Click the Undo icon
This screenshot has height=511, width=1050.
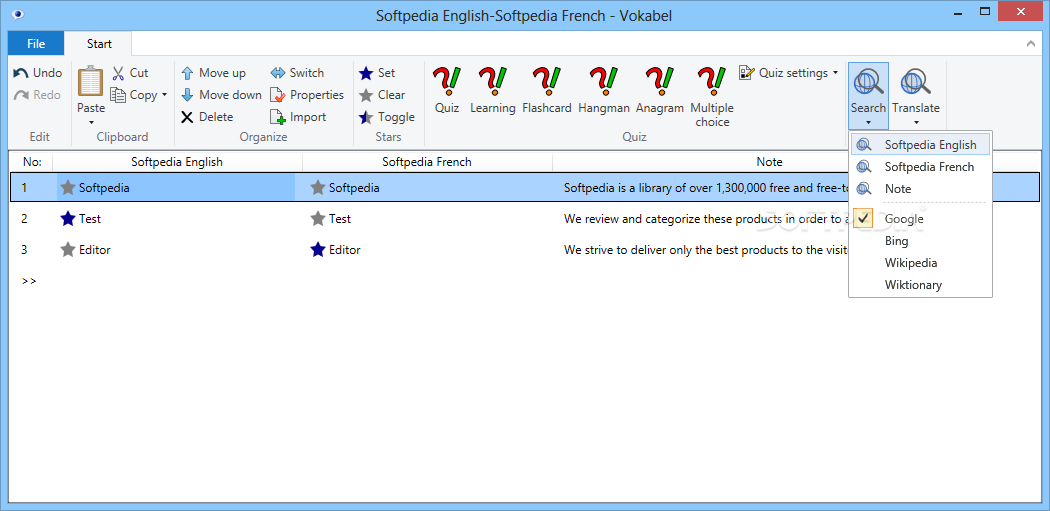[21, 73]
